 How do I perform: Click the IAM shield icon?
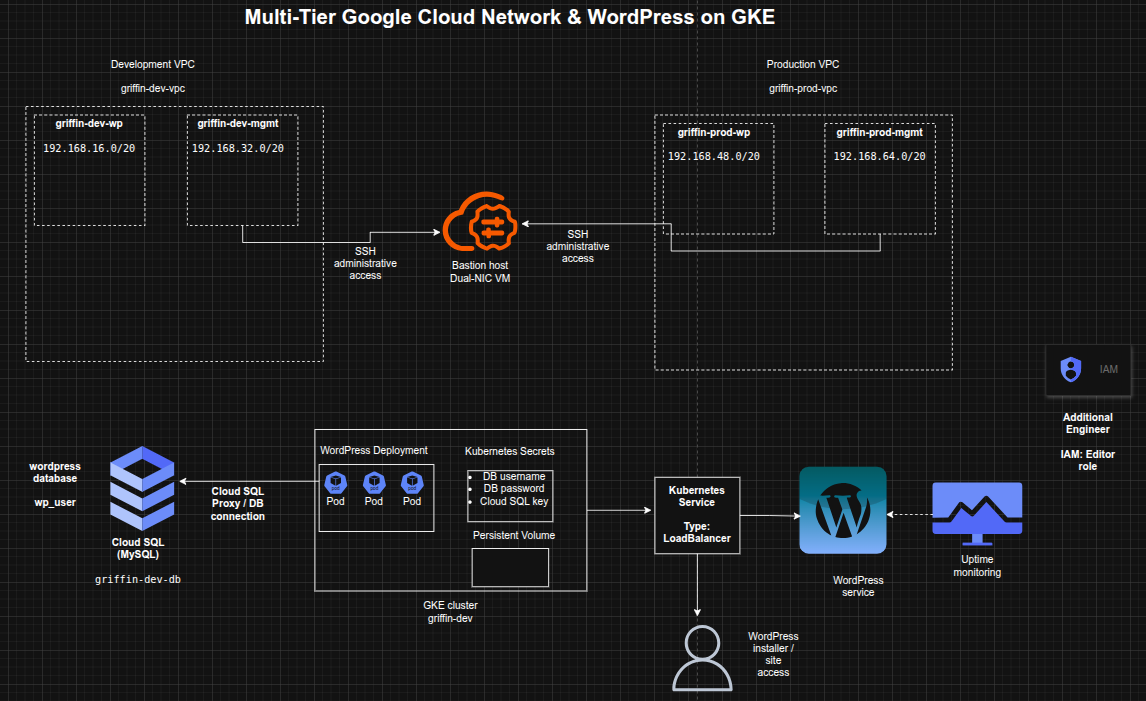1070,369
